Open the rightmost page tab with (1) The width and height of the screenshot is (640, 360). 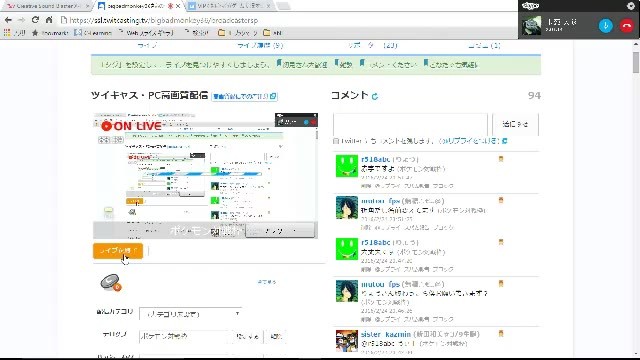coord(484,45)
